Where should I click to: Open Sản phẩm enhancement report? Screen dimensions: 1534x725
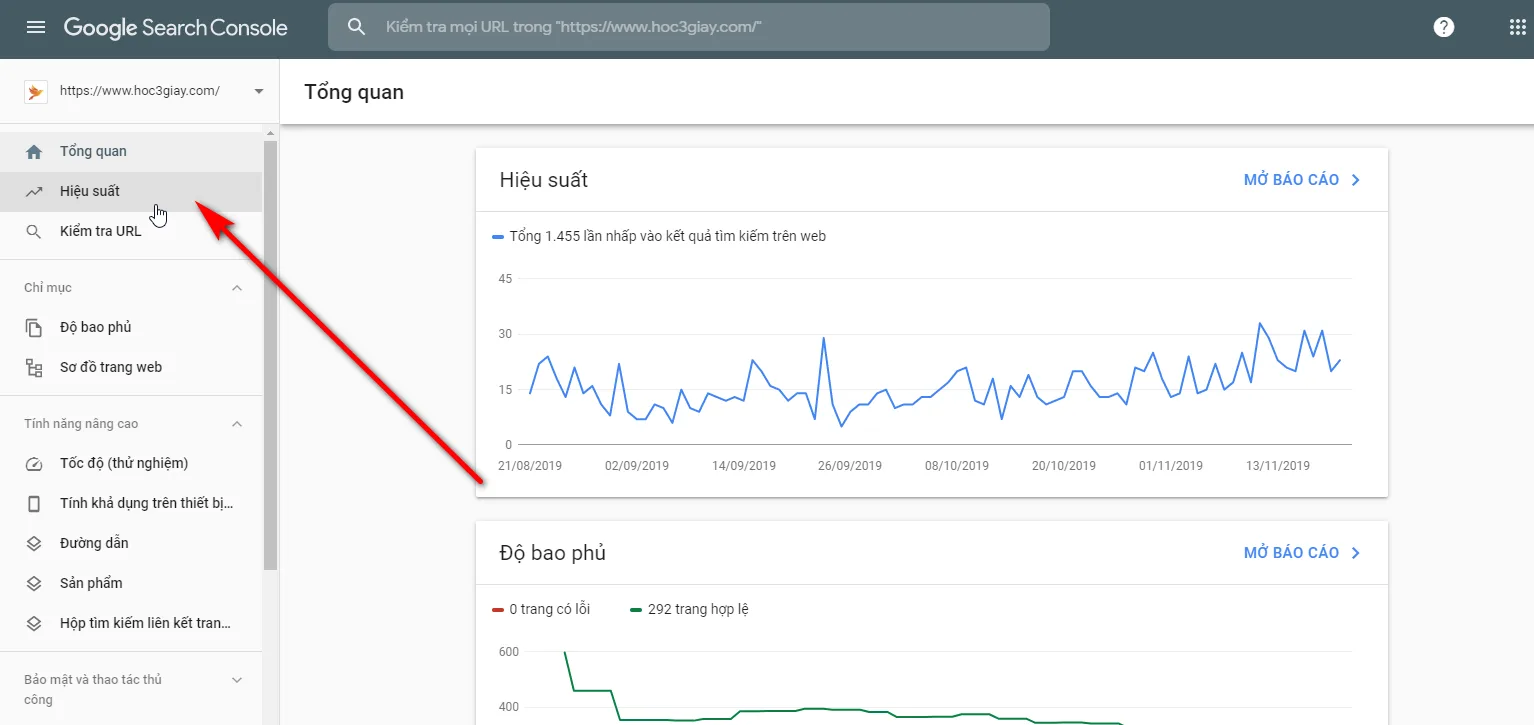[x=131, y=584]
